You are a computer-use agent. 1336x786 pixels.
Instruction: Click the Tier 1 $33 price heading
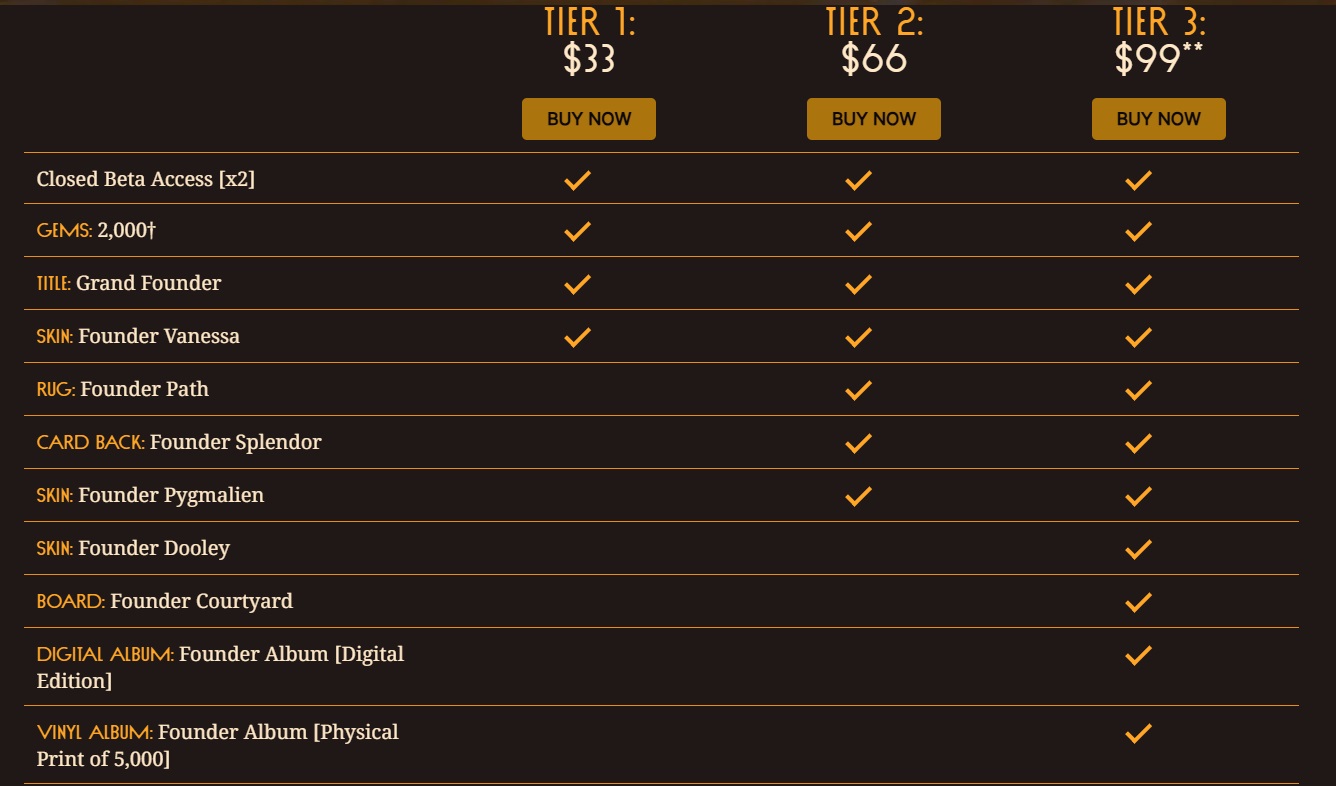(x=589, y=58)
